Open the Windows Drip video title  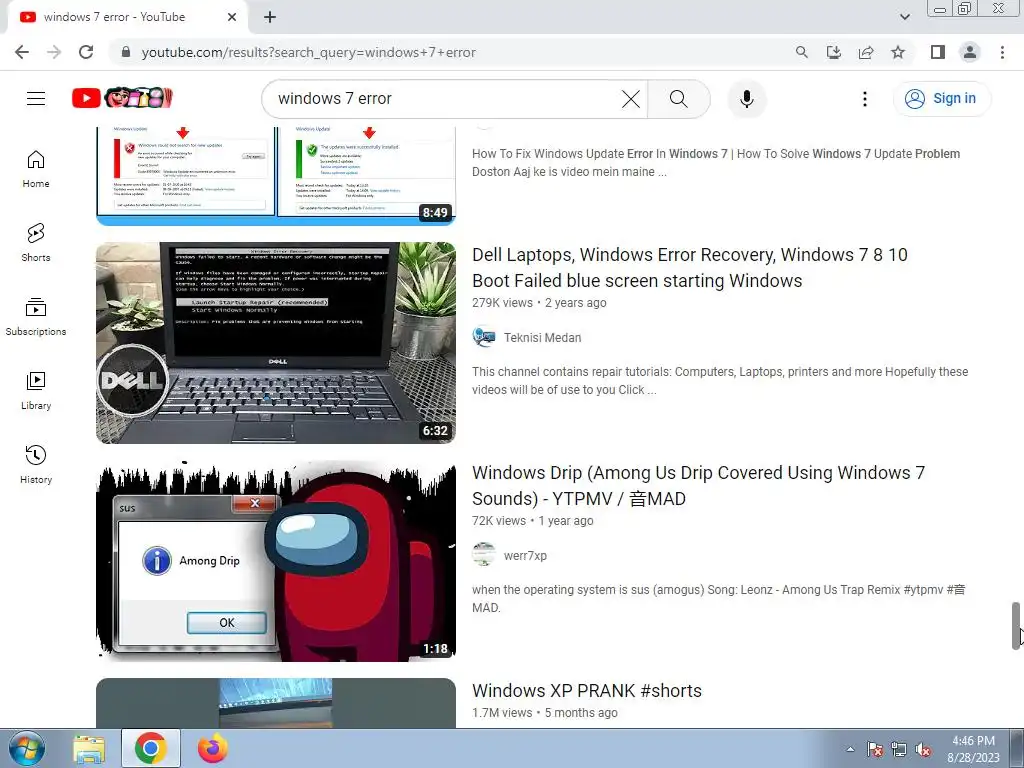698,486
